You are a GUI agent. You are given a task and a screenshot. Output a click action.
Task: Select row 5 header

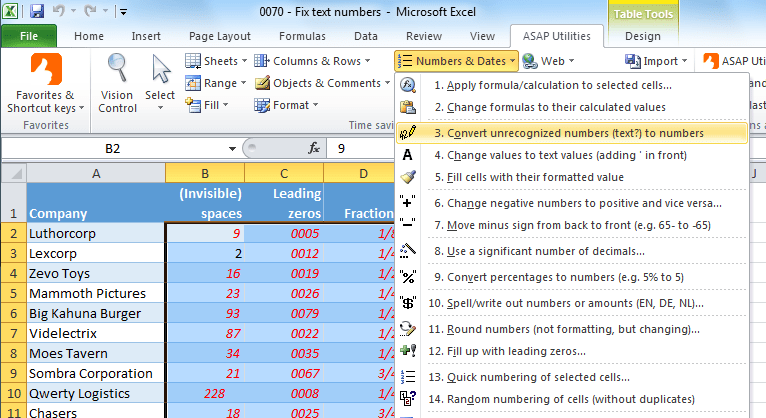[14, 293]
